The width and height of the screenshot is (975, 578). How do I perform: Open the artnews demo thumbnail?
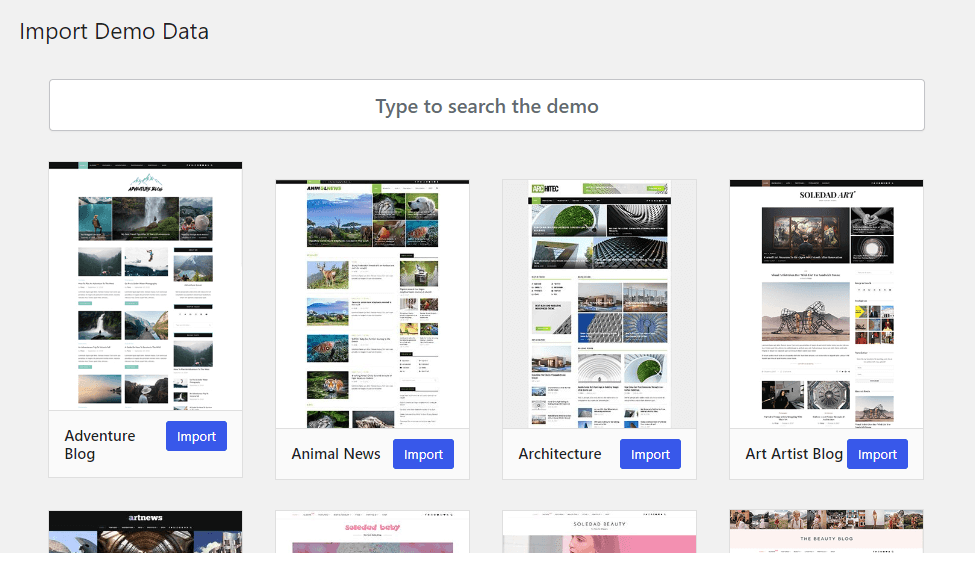click(145, 532)
